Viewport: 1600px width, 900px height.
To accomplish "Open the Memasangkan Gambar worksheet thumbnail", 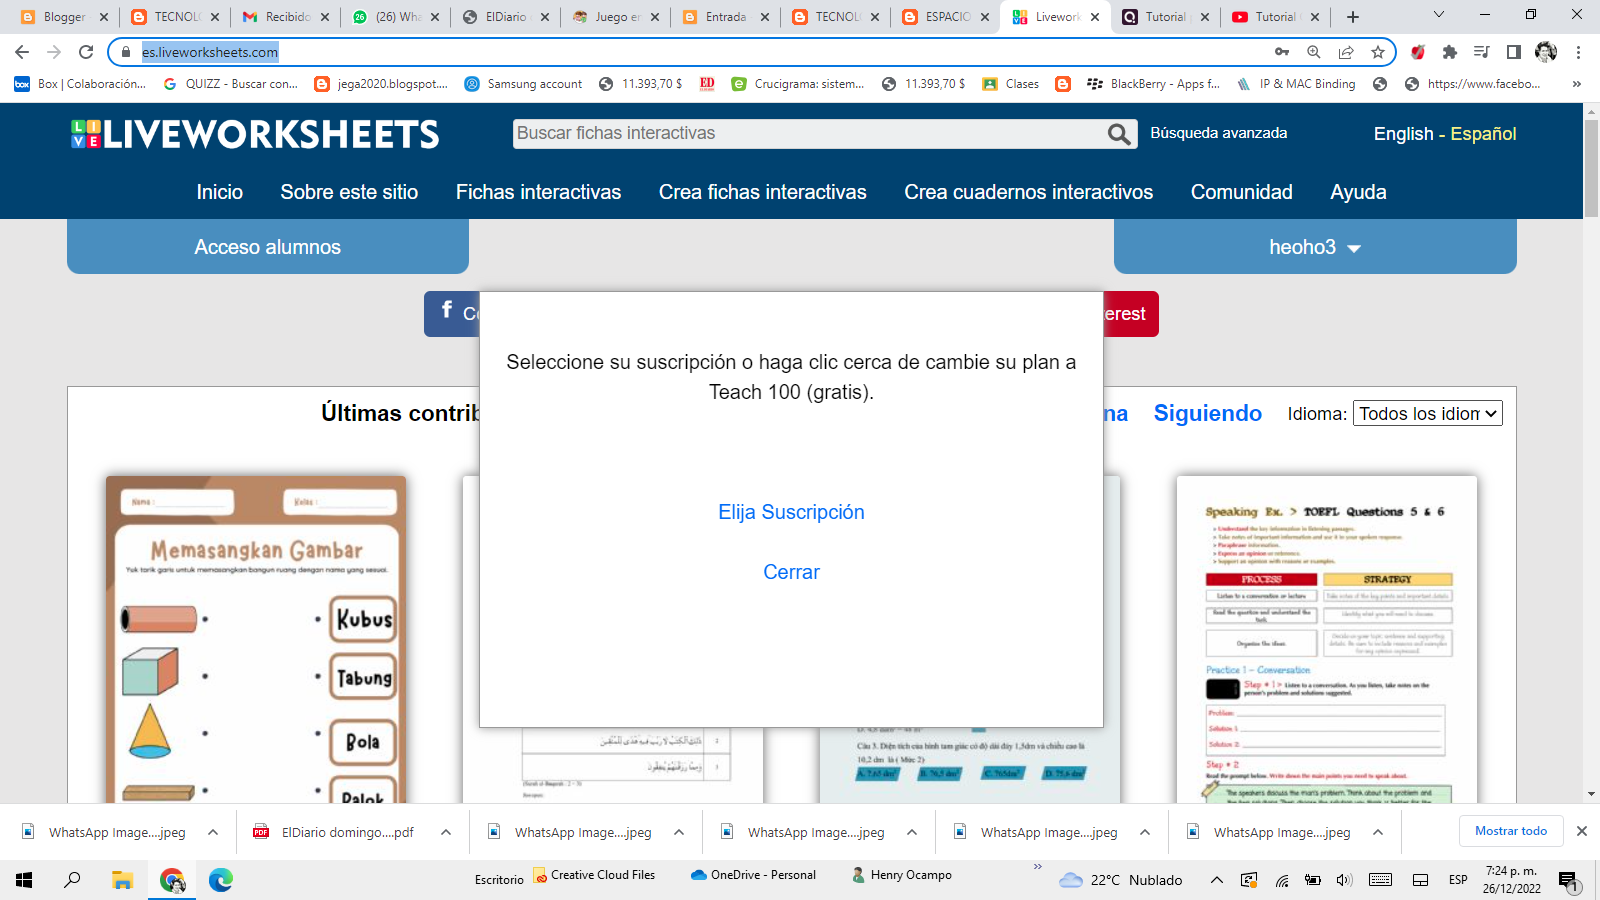I will point(256,639).
